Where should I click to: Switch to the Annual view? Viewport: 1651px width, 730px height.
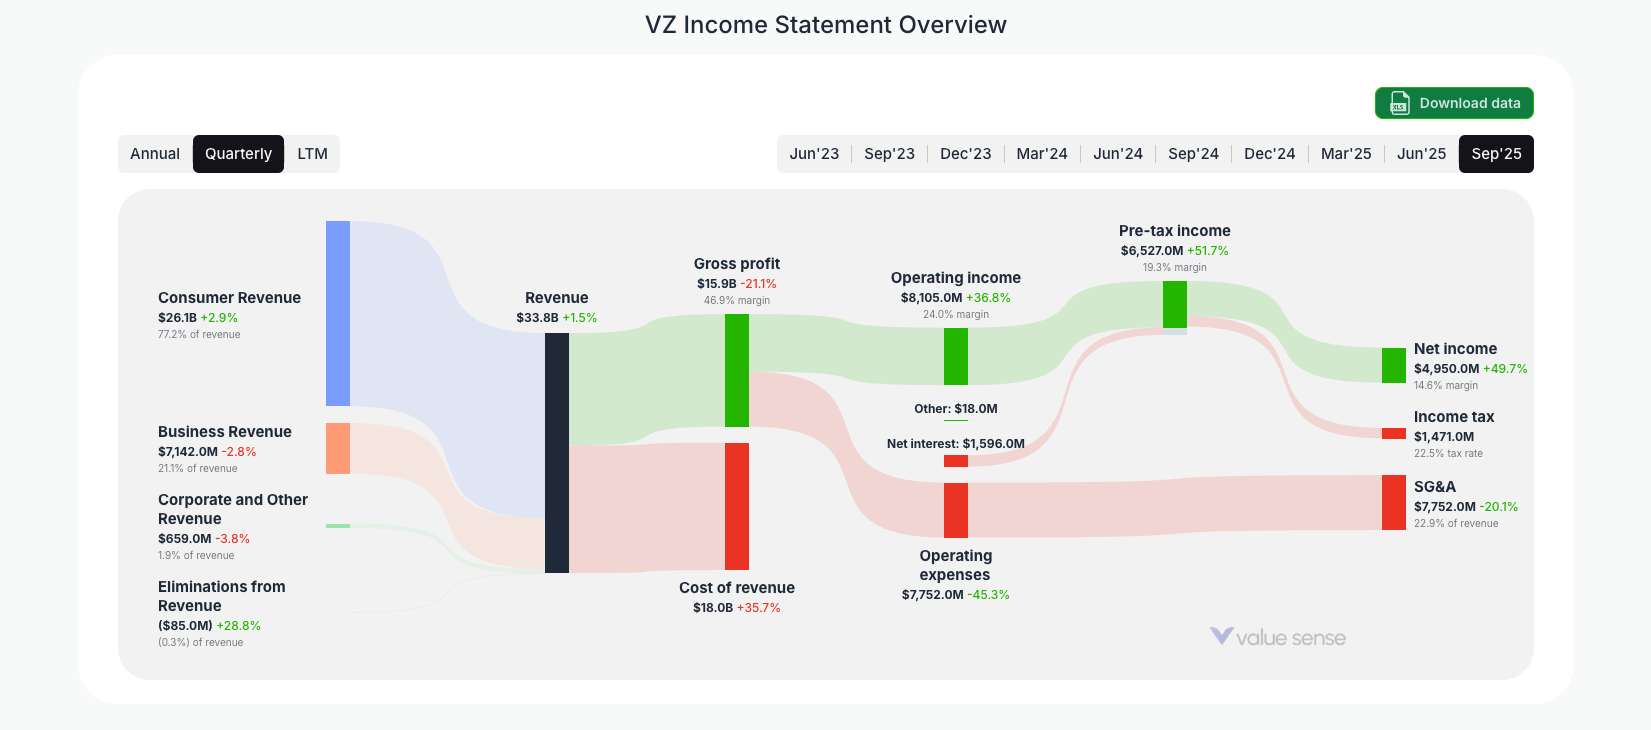[156, 153]
